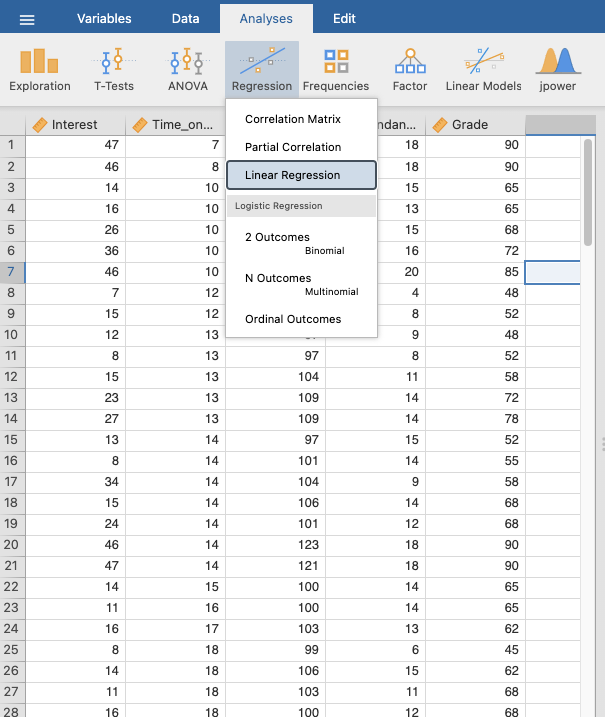Open the jpower module icon

point(559,69)
